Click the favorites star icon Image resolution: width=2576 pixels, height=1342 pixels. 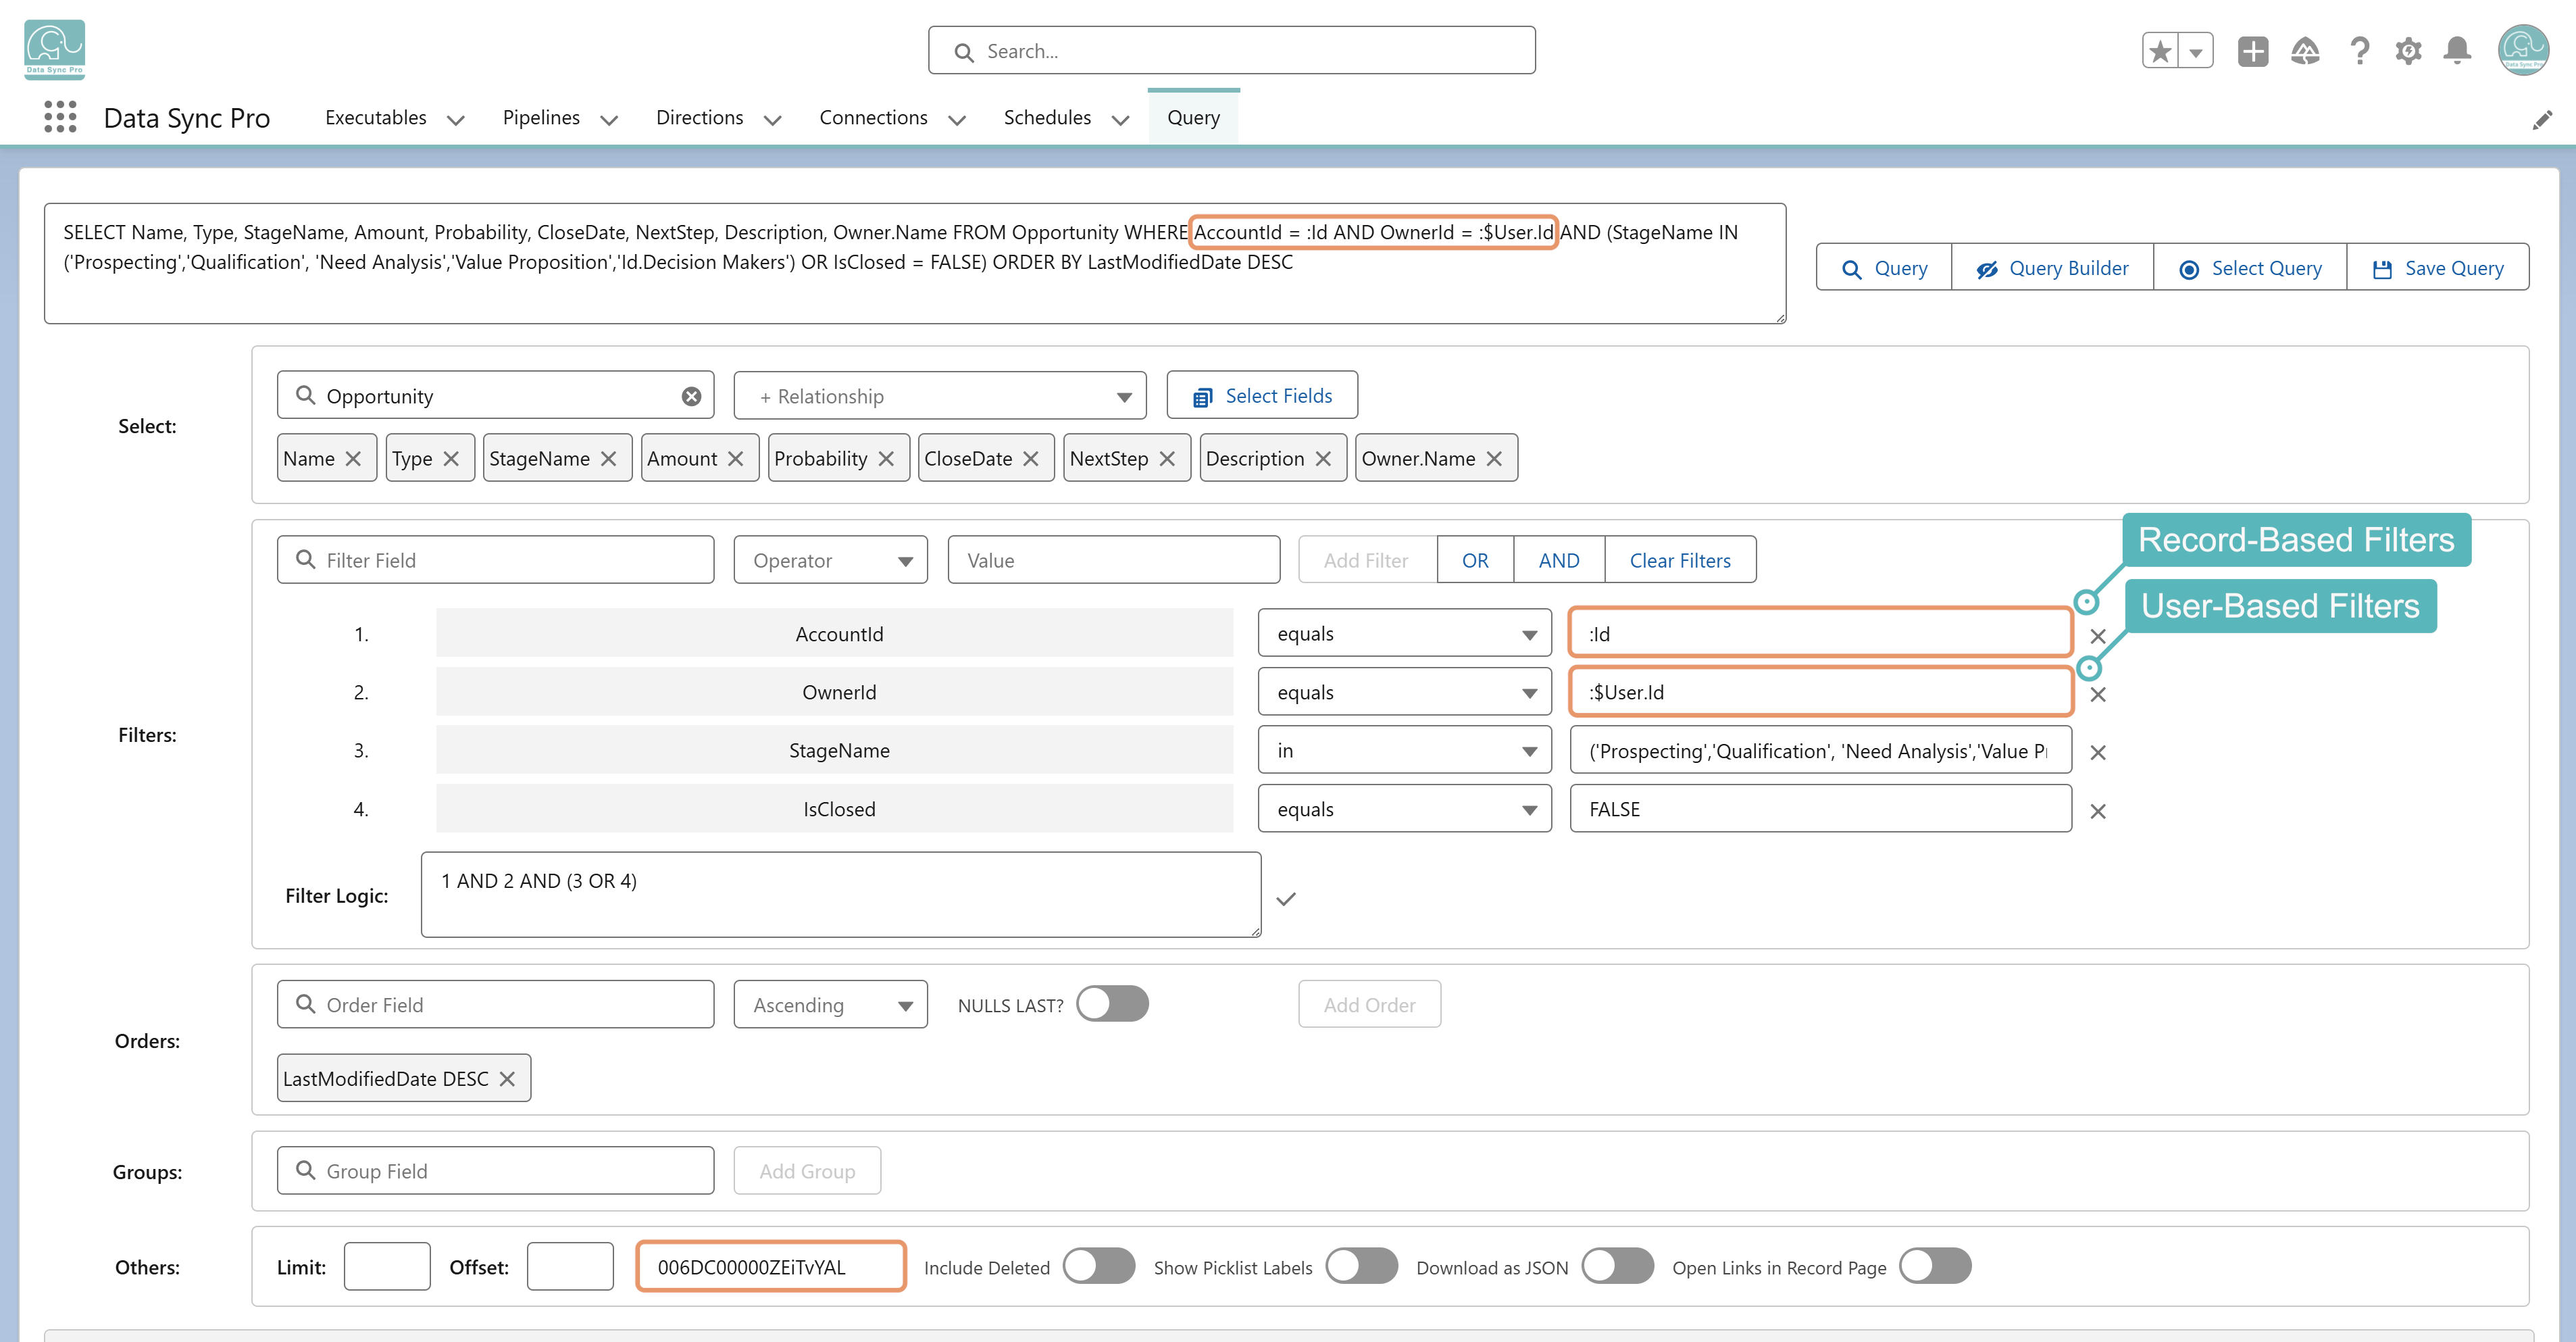point(2160,51)
